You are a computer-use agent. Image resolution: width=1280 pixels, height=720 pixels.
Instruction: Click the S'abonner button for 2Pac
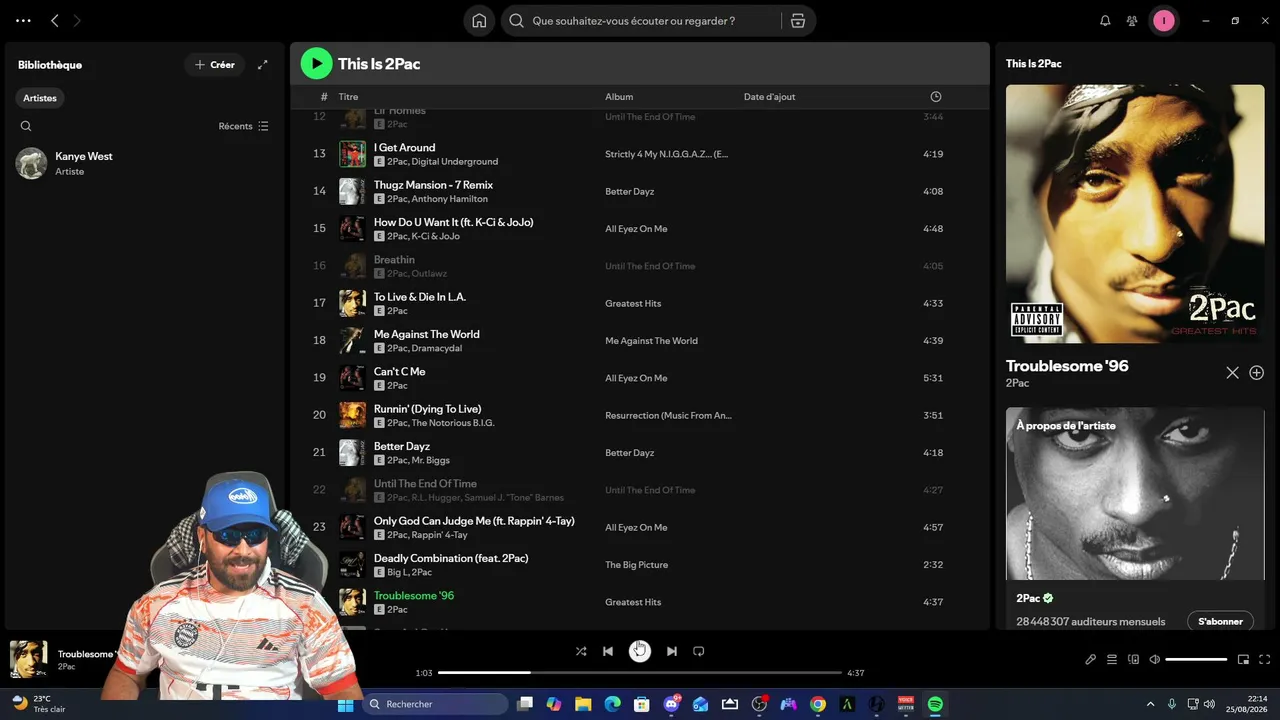click(1220, 621)
